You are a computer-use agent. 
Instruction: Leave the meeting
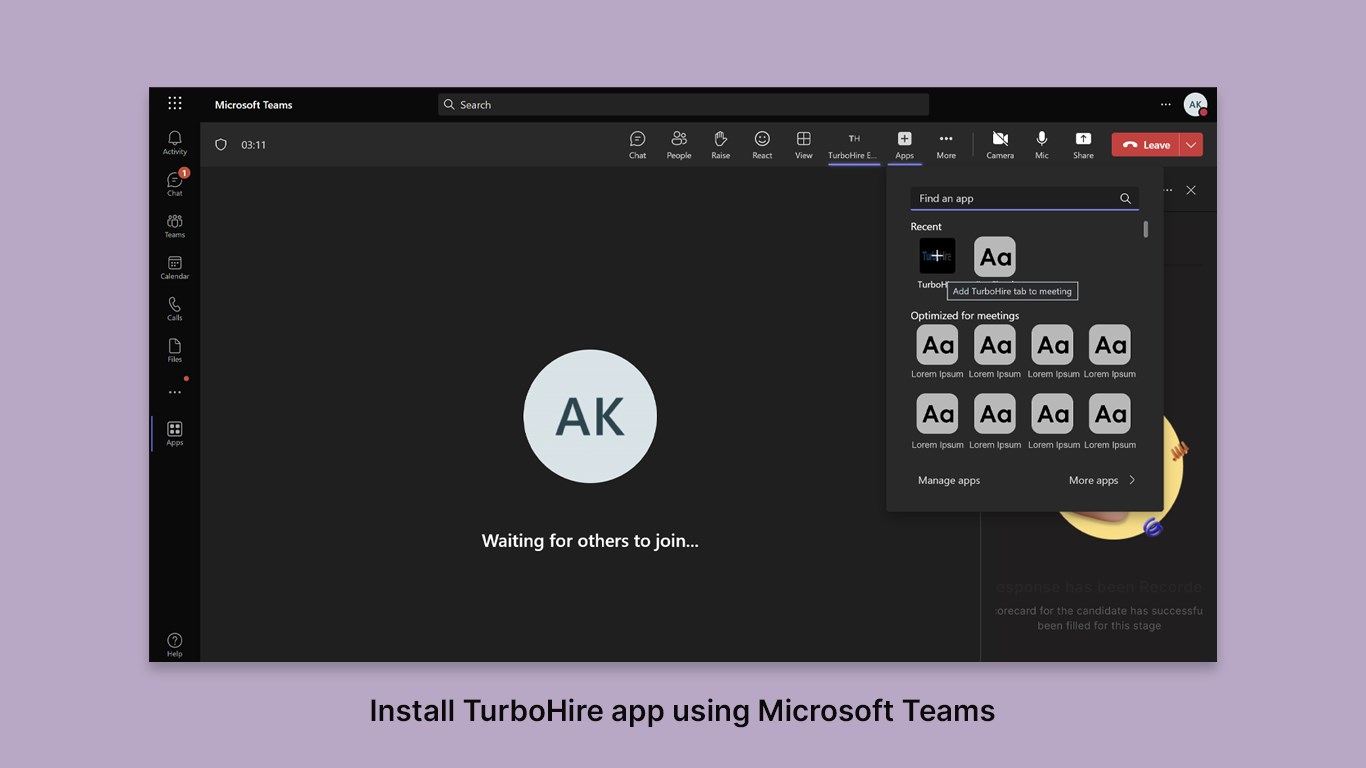[1146, 145]
